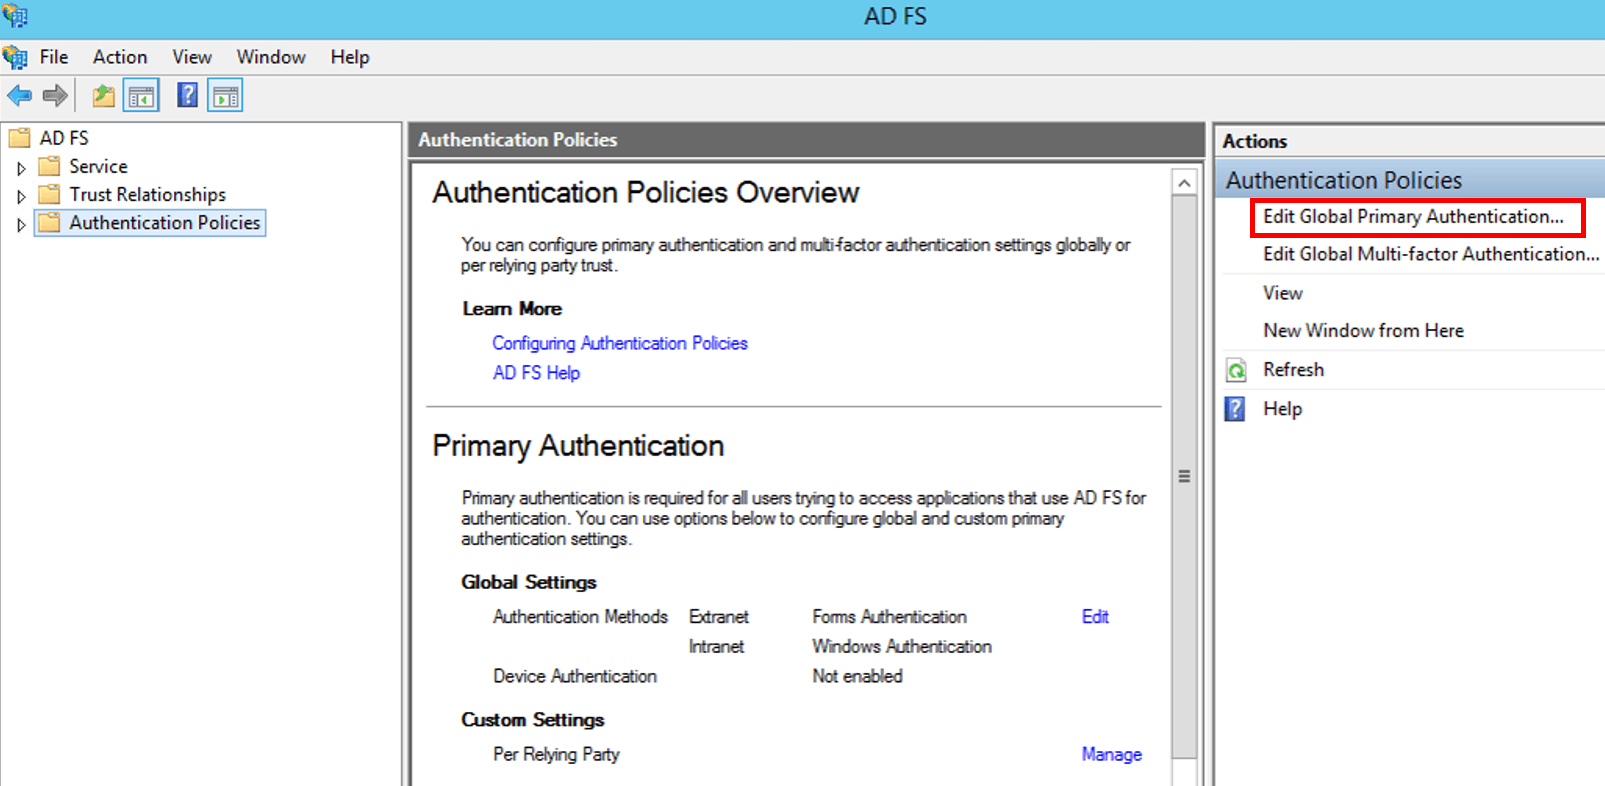
Task: Click the AD FS app icon beside File
Action: pos(15,57)
